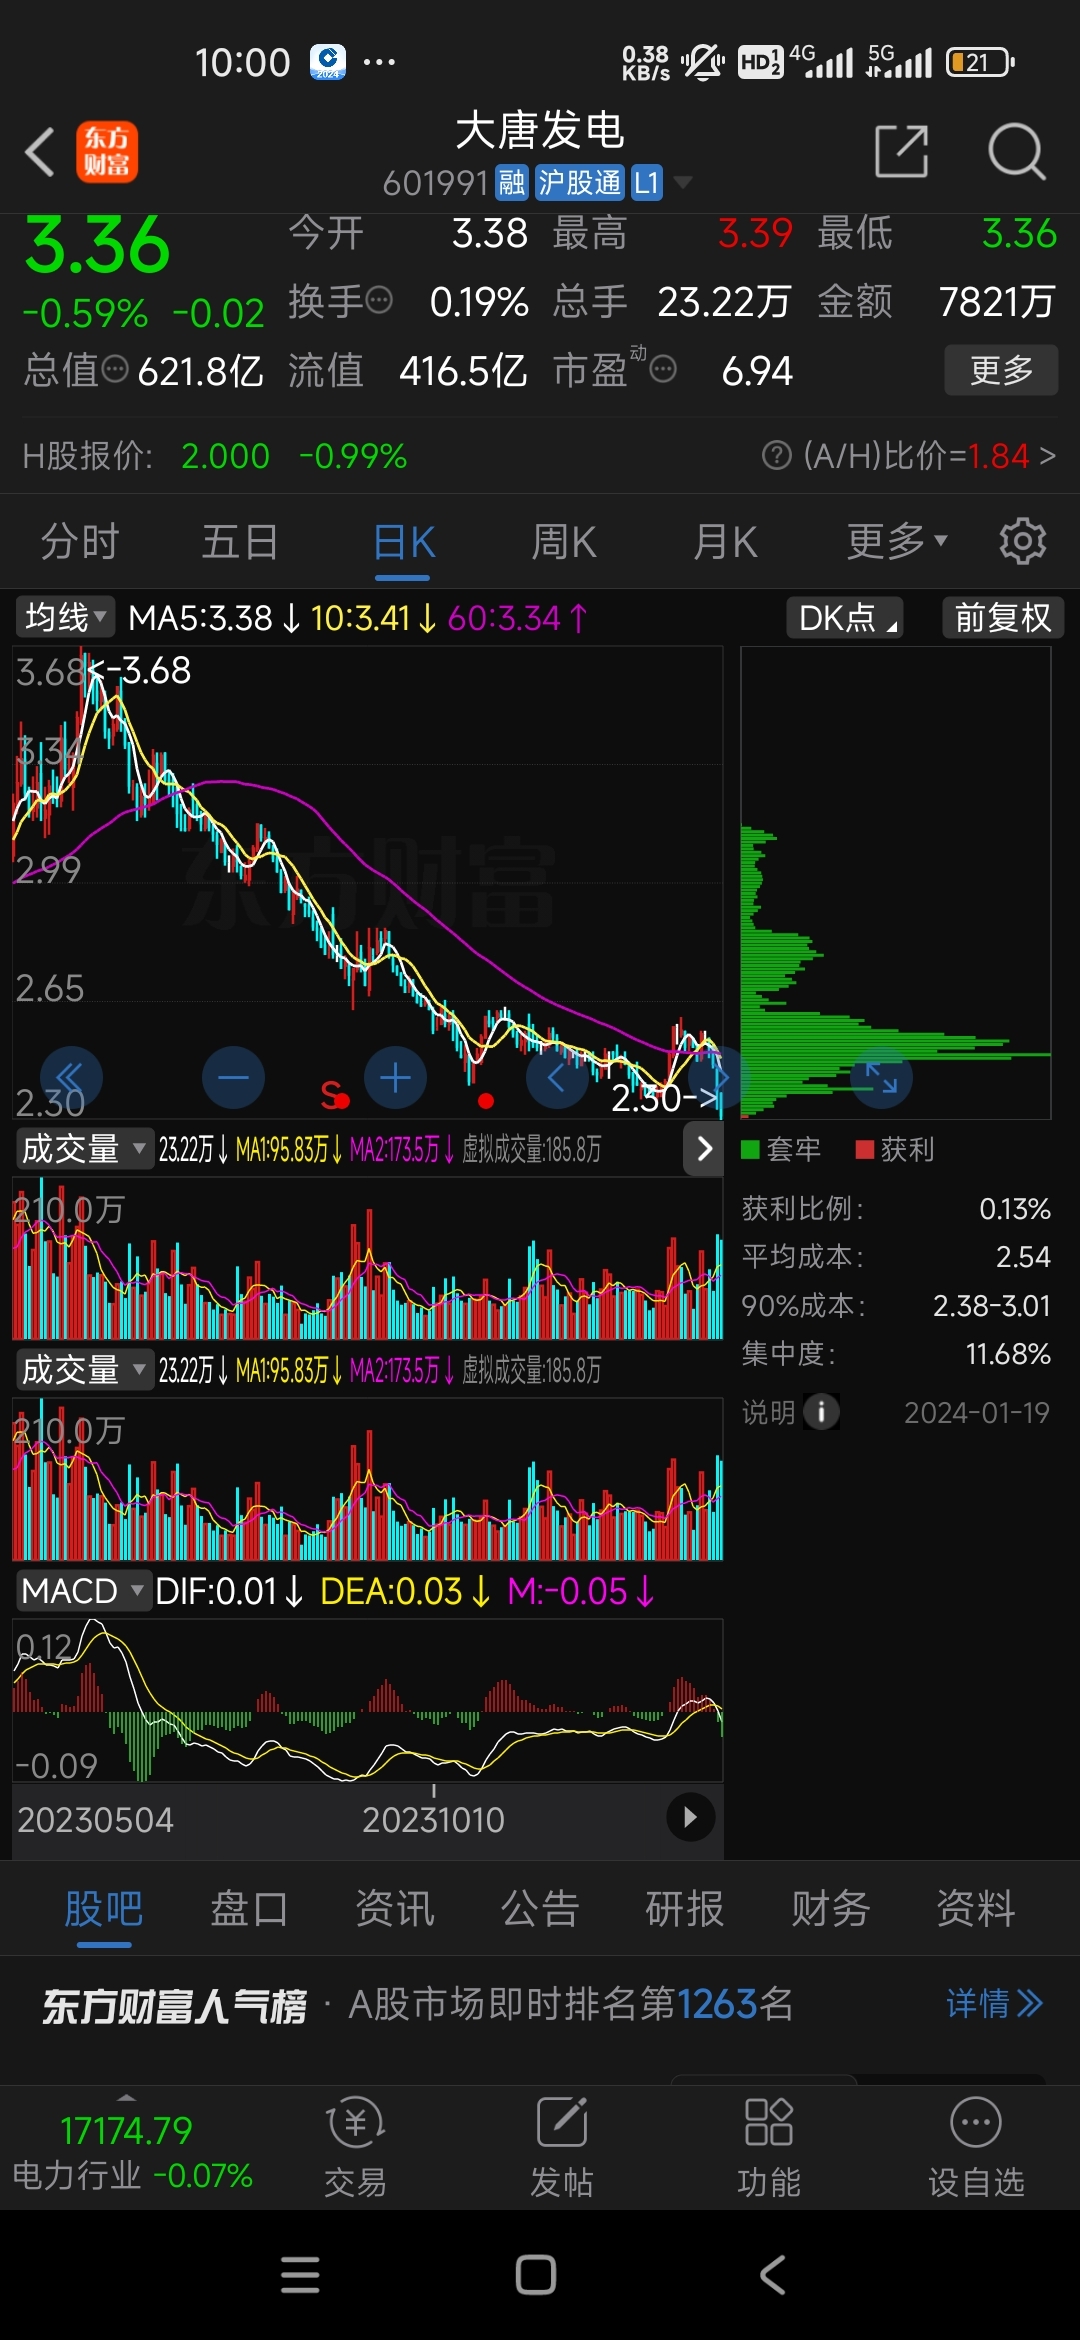Move chart cursor left one candle
This screenshot has width=1080, height=2340.
(557, 1078)
